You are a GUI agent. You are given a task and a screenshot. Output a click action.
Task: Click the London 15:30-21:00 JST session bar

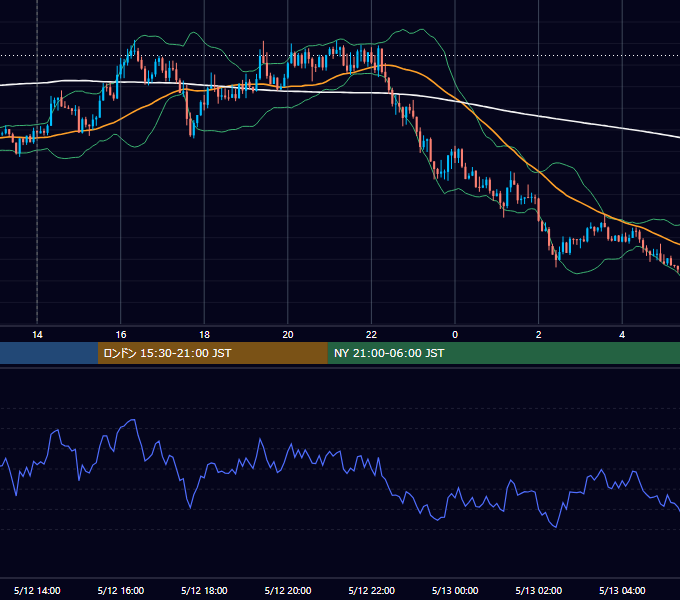[212, 353]
